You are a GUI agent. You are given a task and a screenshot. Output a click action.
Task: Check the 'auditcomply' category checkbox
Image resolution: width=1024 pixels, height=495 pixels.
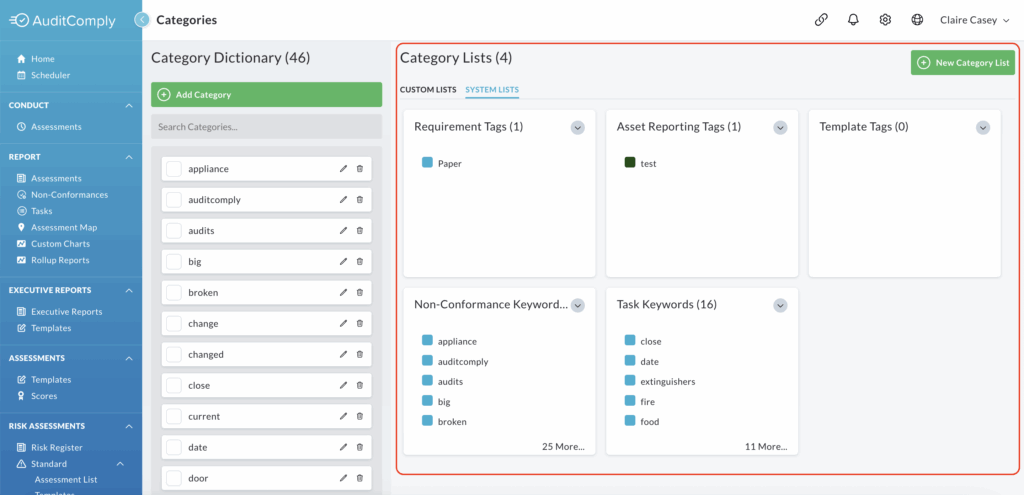(174, 200)
